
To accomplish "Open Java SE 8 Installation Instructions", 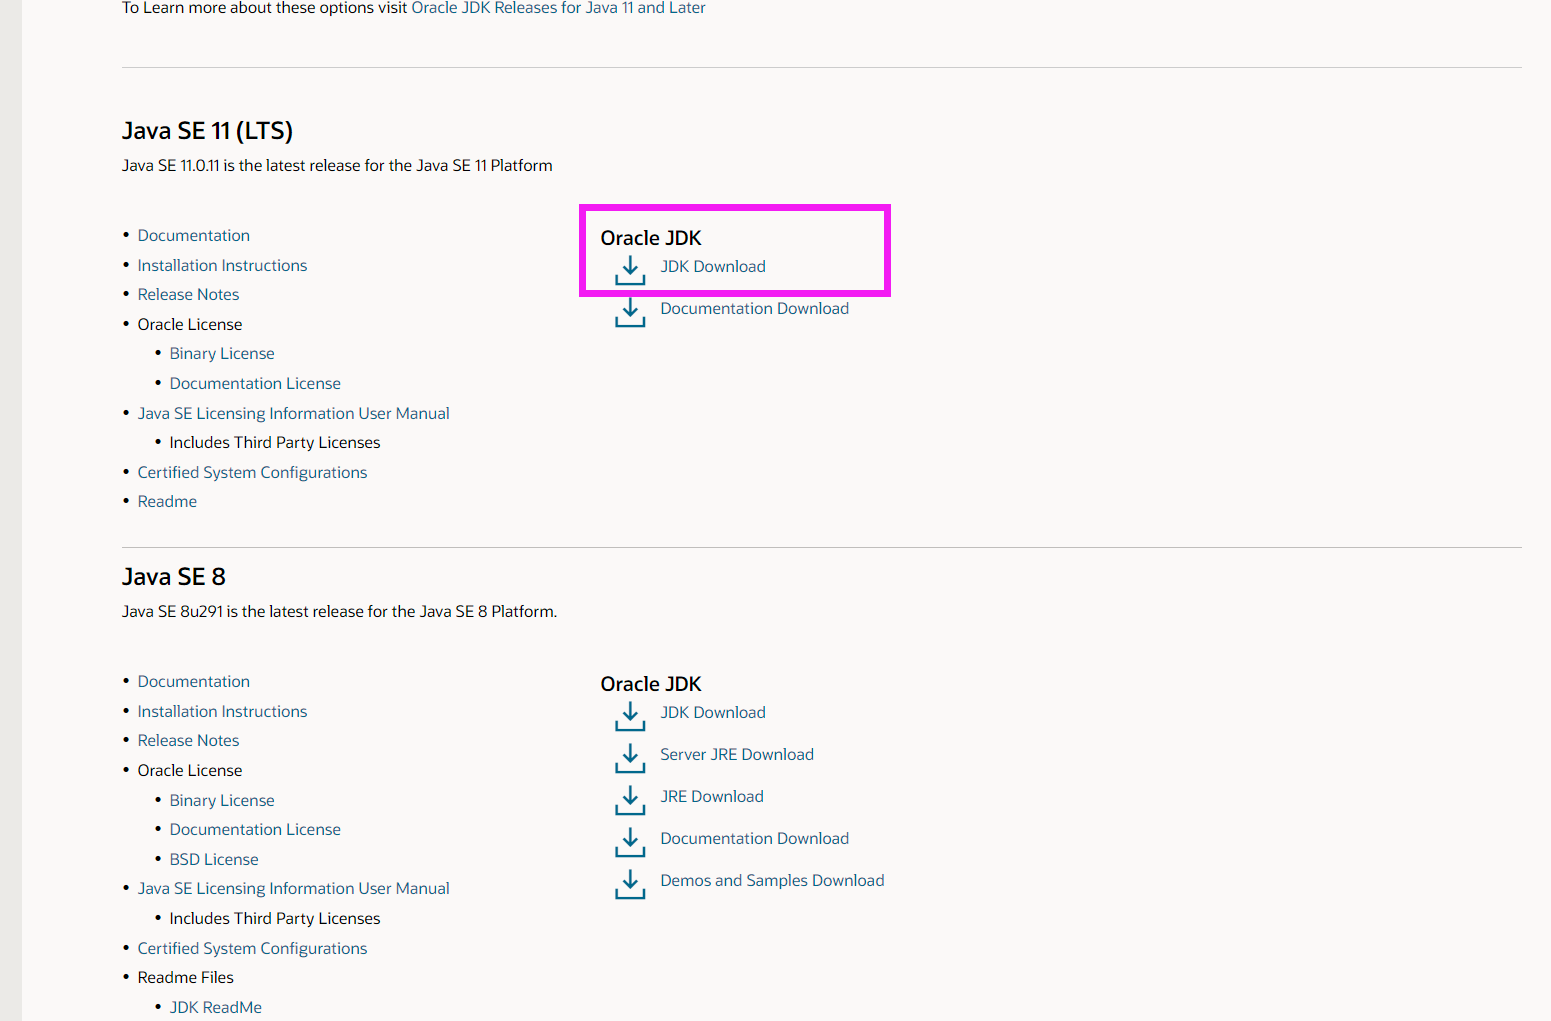I will click(222, 711).
